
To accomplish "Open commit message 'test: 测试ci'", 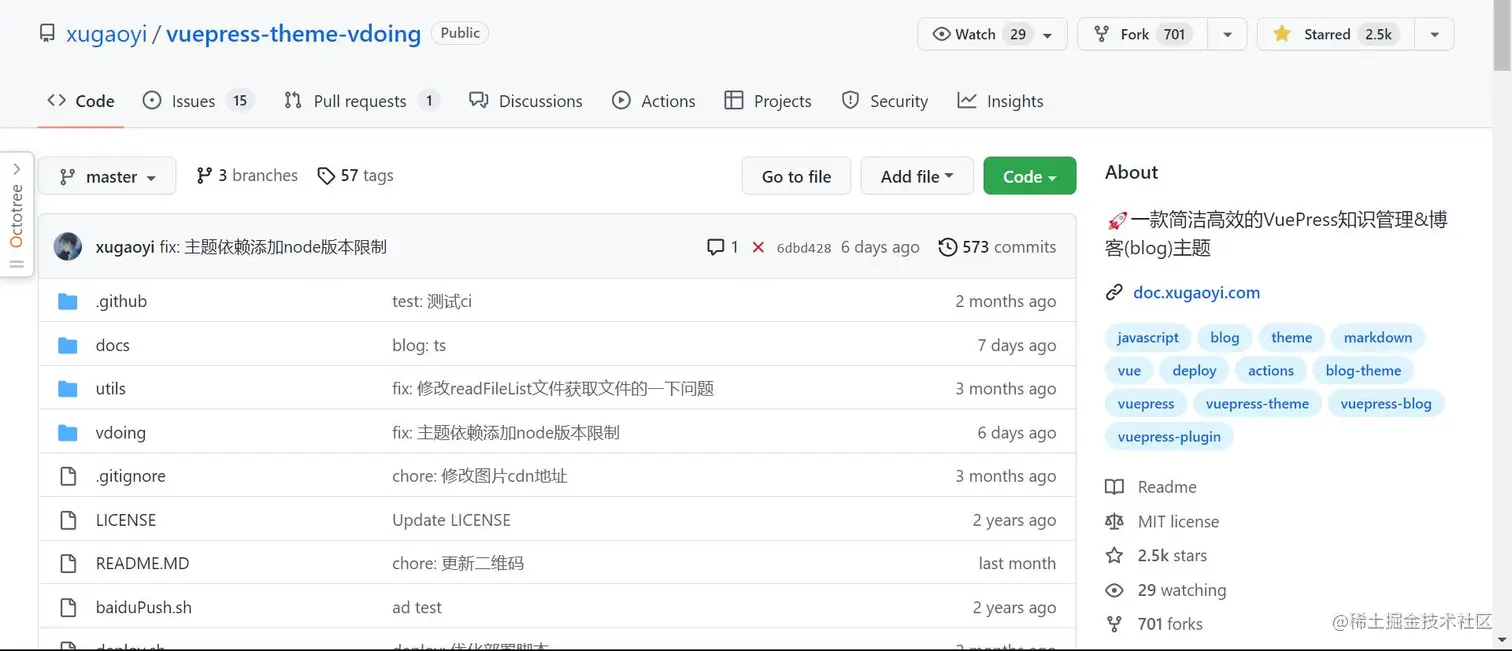I will coord(432,301).
